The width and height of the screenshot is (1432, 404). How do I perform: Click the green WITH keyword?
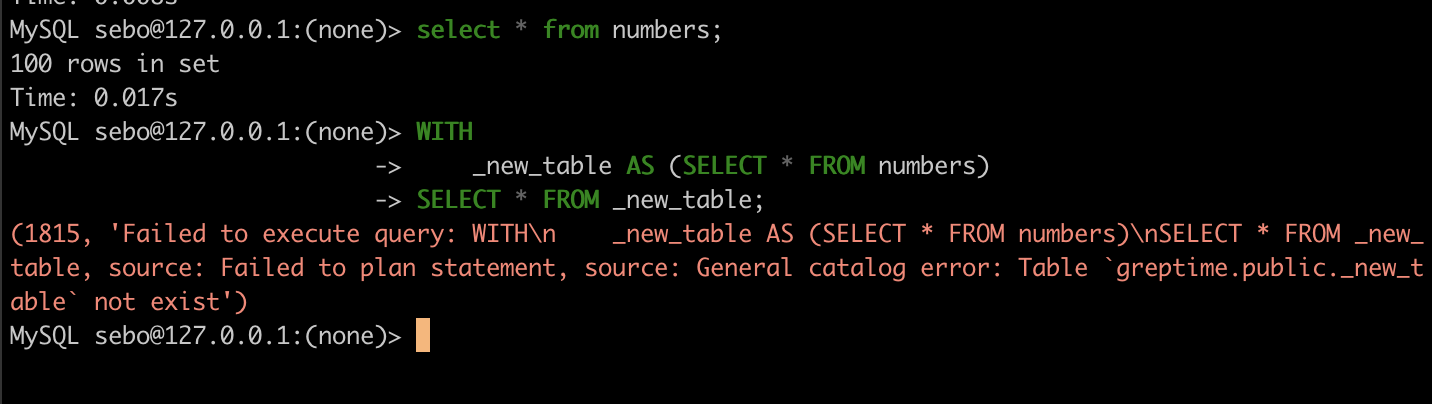pos(444,132)
